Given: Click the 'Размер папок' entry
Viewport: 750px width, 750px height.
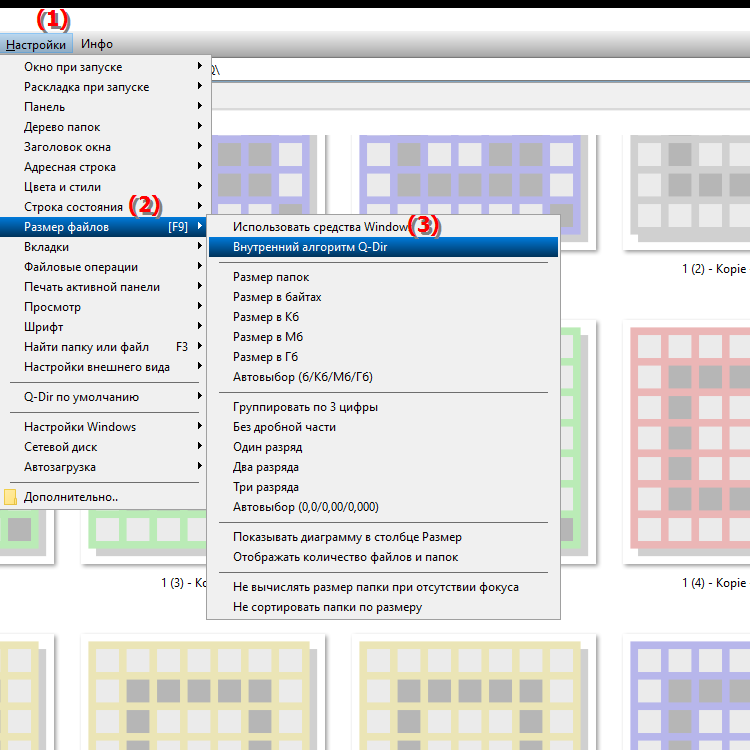Looking at the screenshot, I should point(271,277).
